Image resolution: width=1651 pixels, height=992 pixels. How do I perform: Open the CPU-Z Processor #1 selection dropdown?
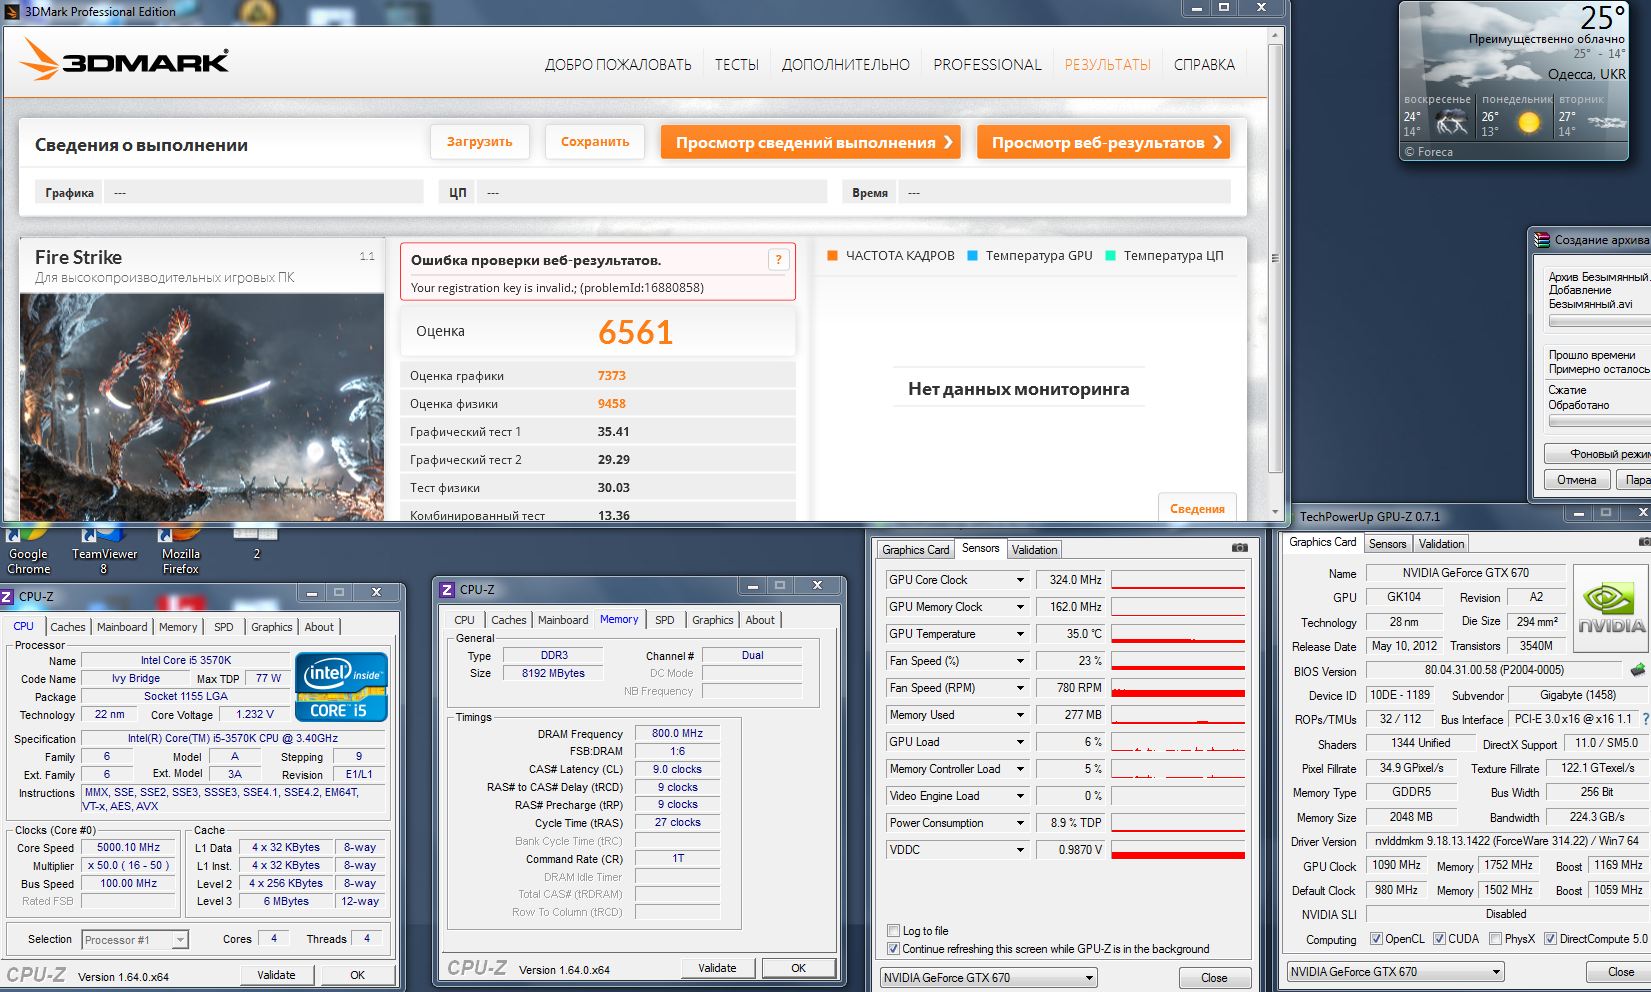pos(135,940)
